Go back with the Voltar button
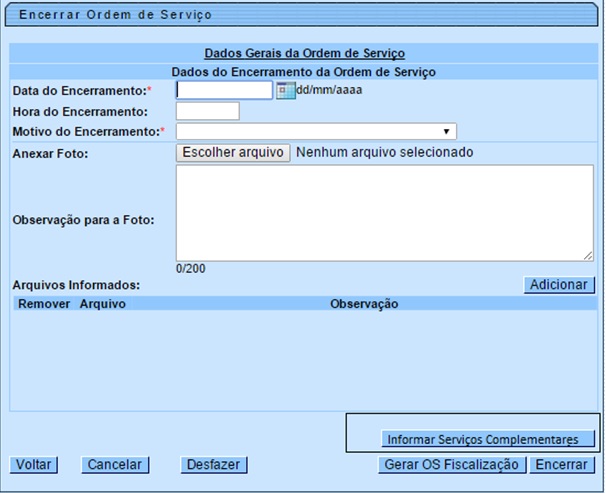The width and height of the screenshot is (606, 493). 33,465
